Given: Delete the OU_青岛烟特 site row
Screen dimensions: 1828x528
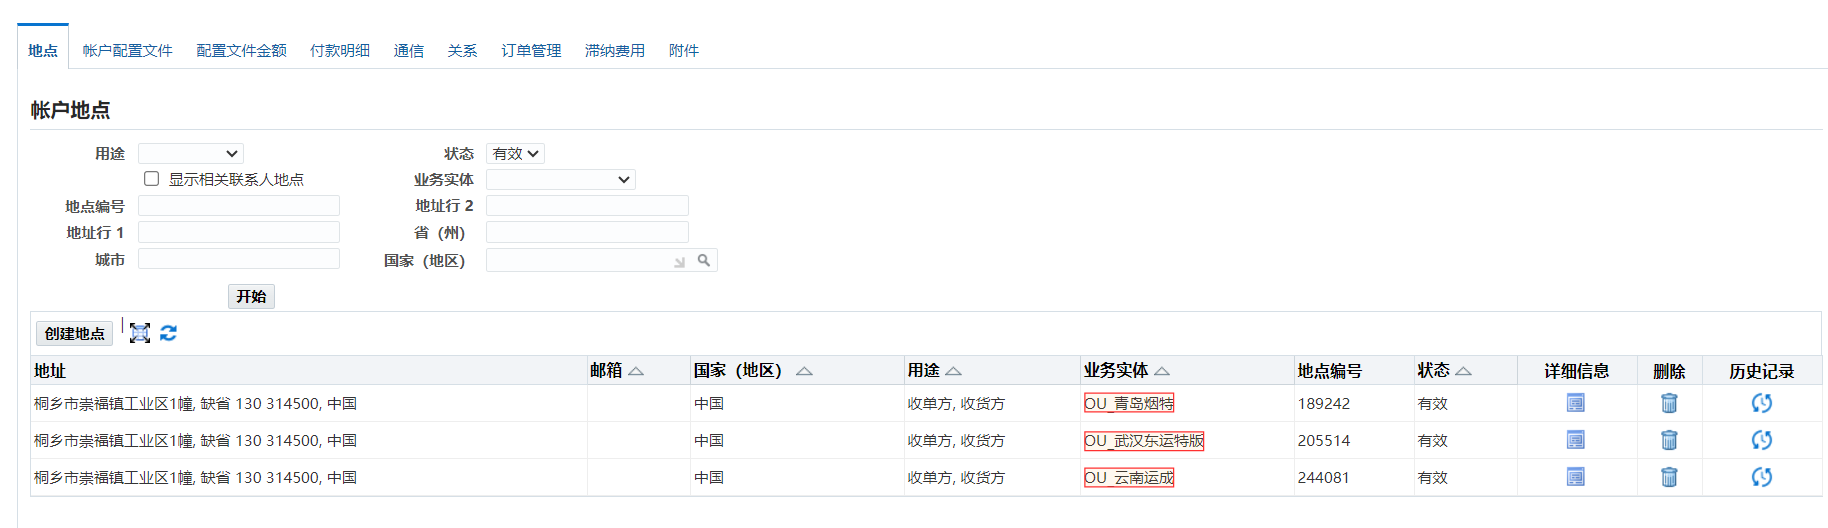Looking at the screenshot, I should pos(1668,403).
